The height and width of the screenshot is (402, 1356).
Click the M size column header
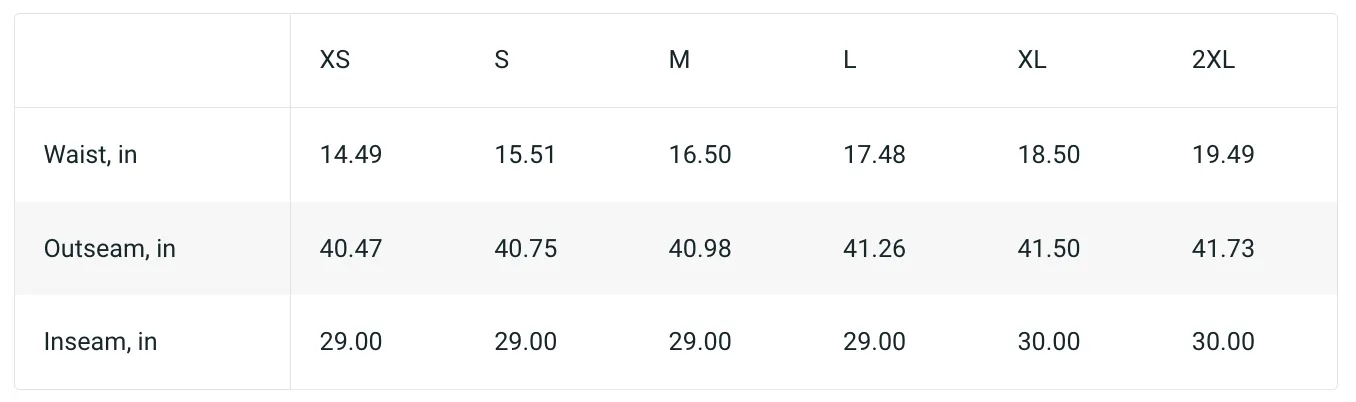679,60
